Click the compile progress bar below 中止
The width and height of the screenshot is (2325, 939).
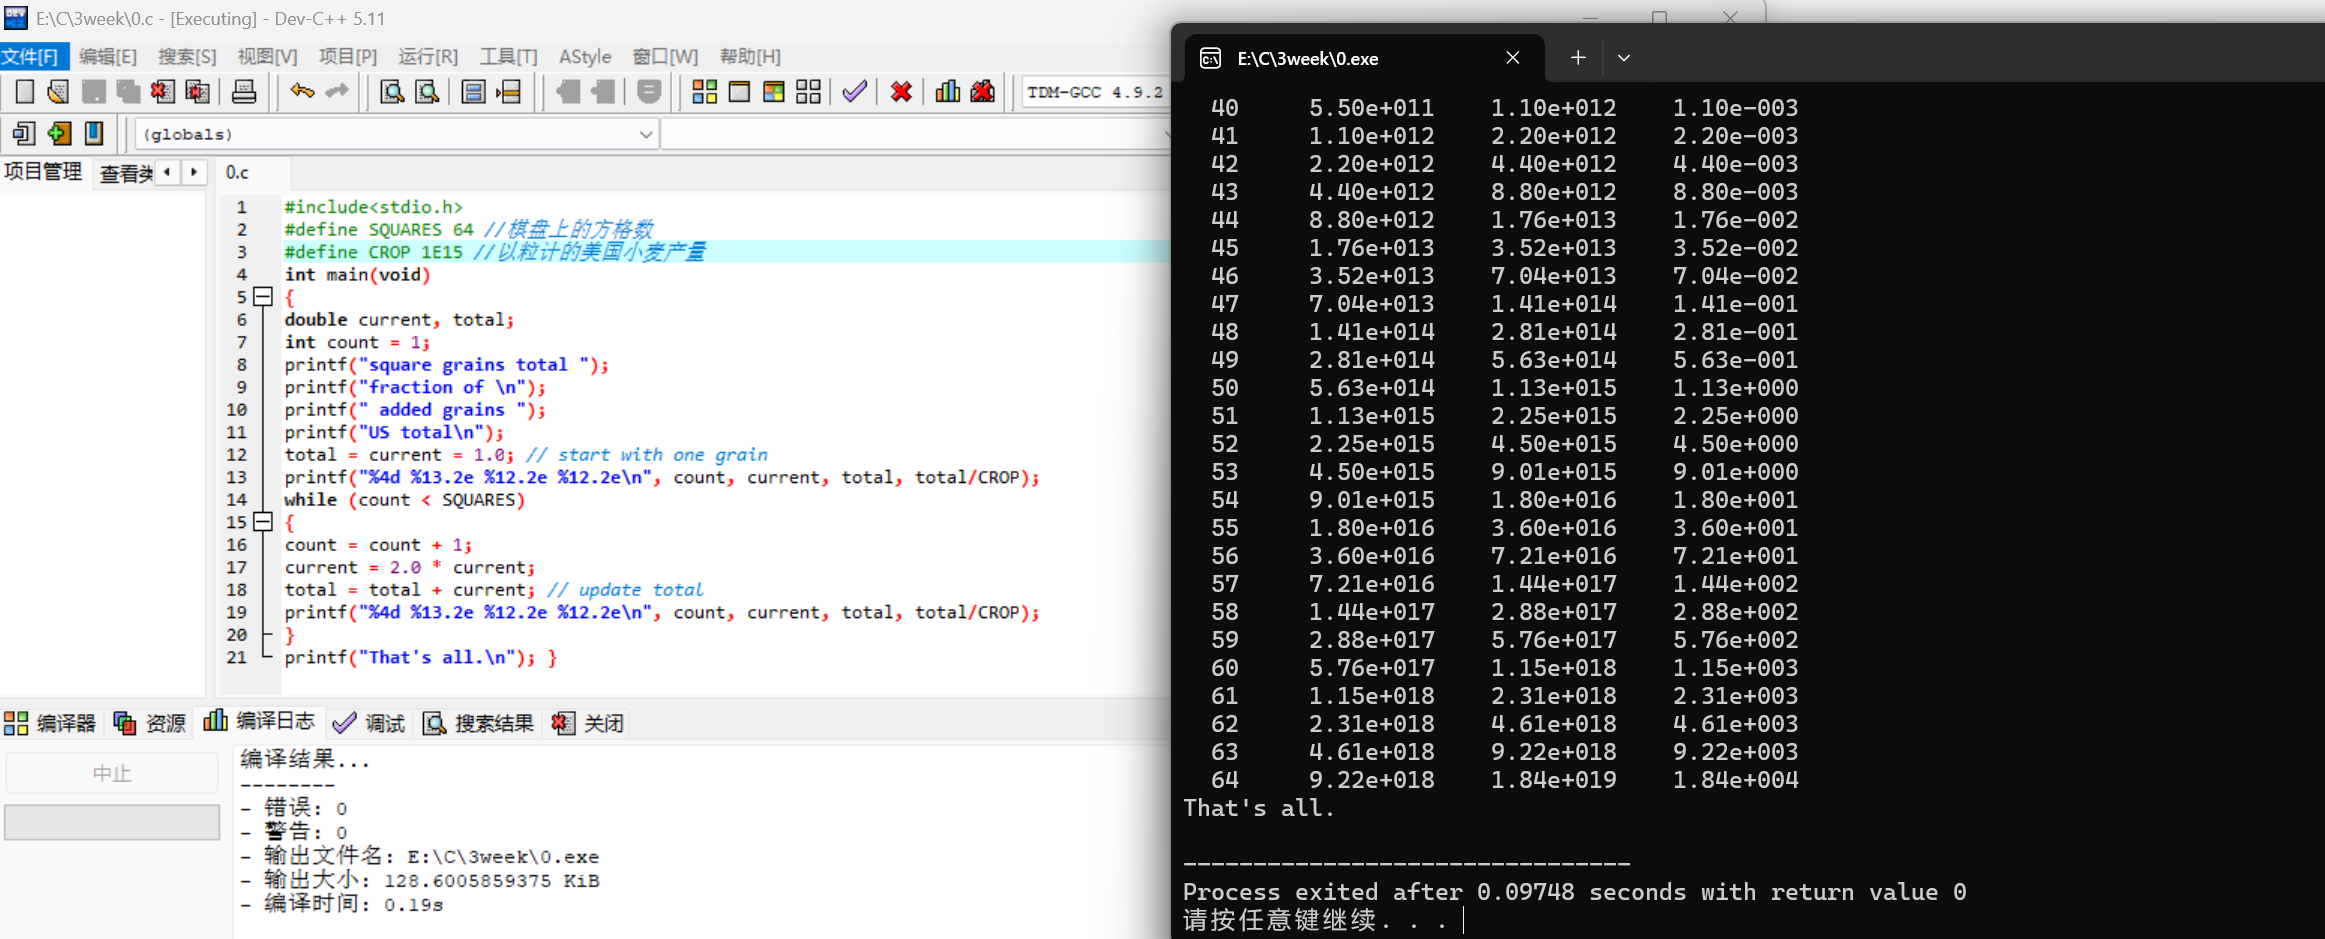(112, 822)
